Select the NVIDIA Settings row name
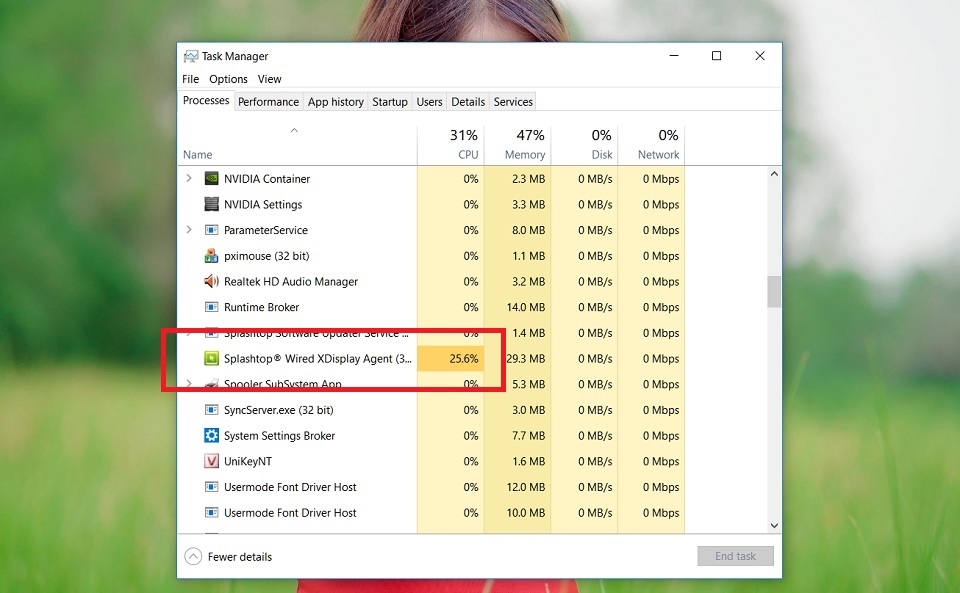 [263, 204]
